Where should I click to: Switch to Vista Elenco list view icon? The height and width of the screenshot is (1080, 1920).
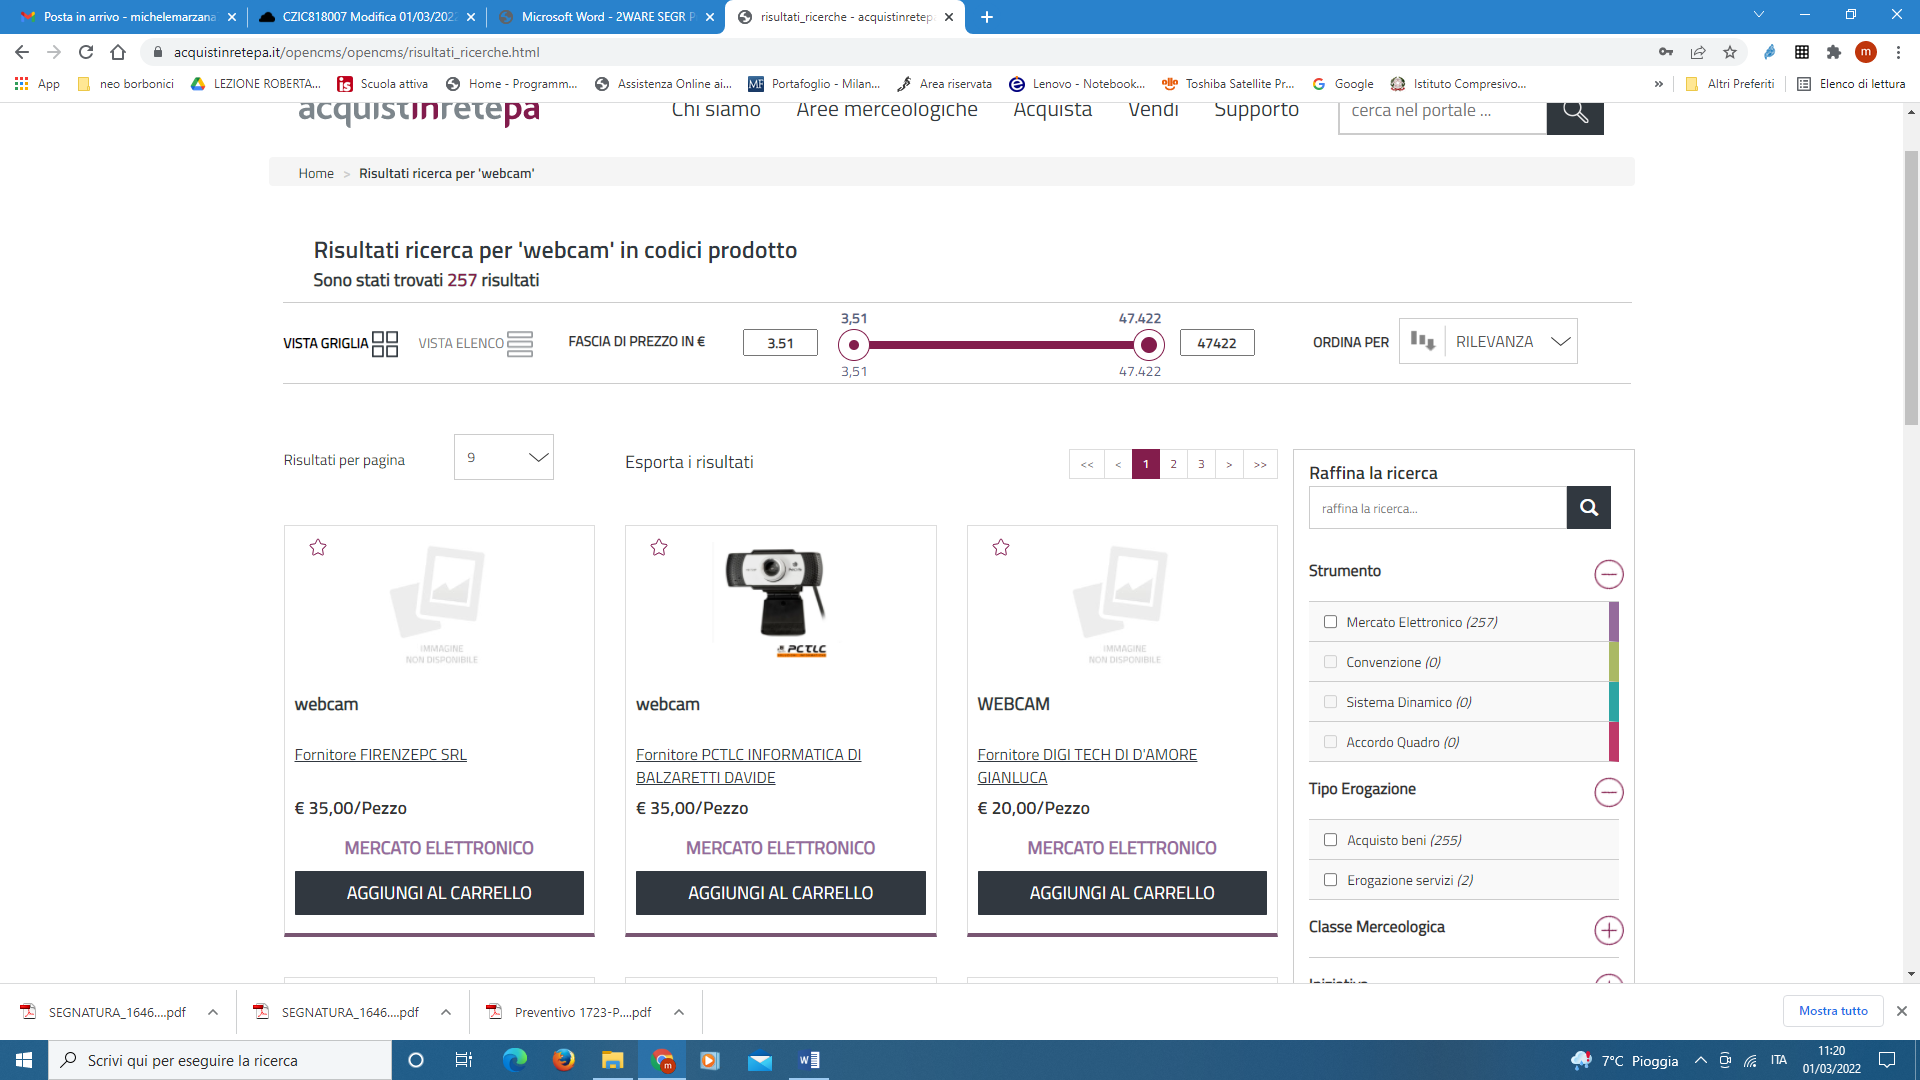pos(520,344)
